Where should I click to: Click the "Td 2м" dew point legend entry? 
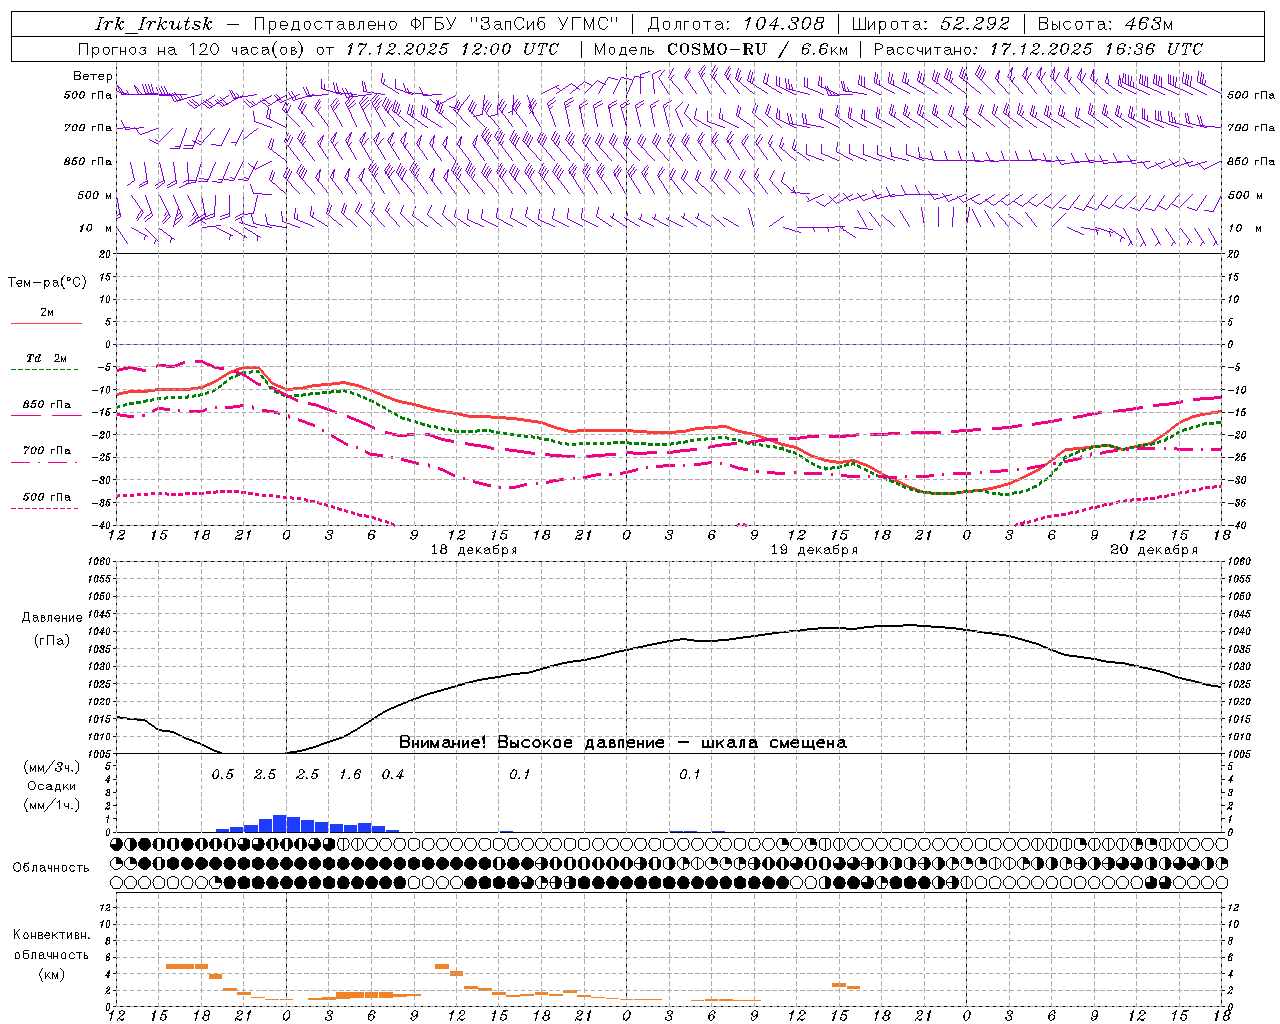(x=47, y=358)
